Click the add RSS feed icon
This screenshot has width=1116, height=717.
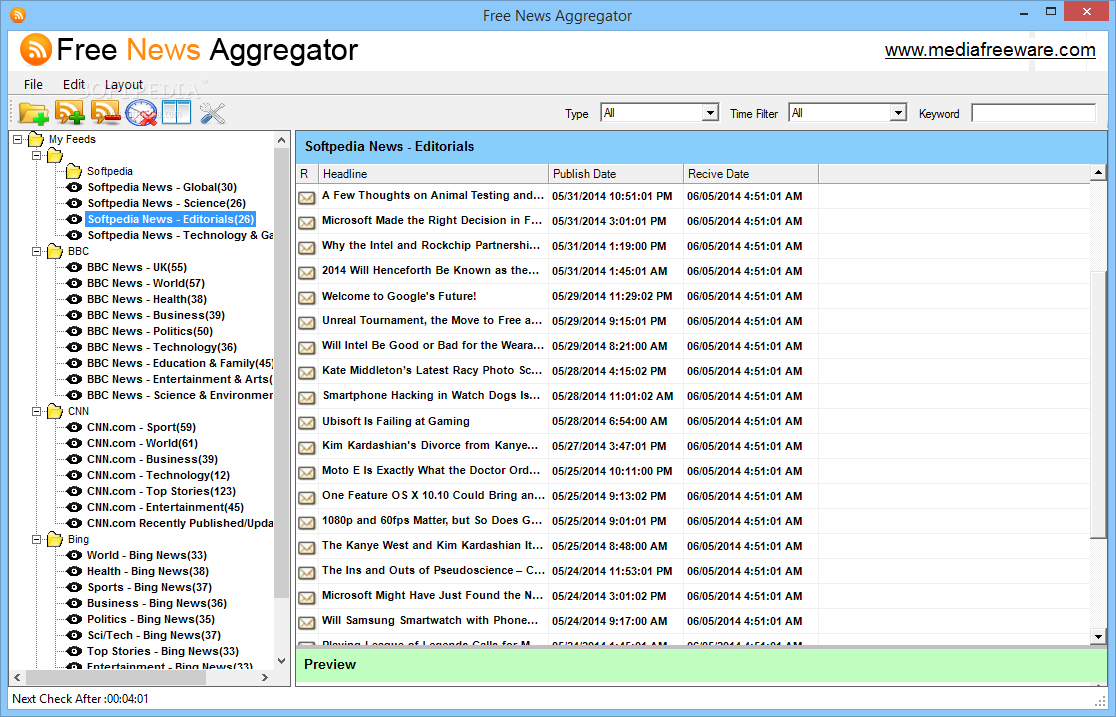[x=70, y=112]
